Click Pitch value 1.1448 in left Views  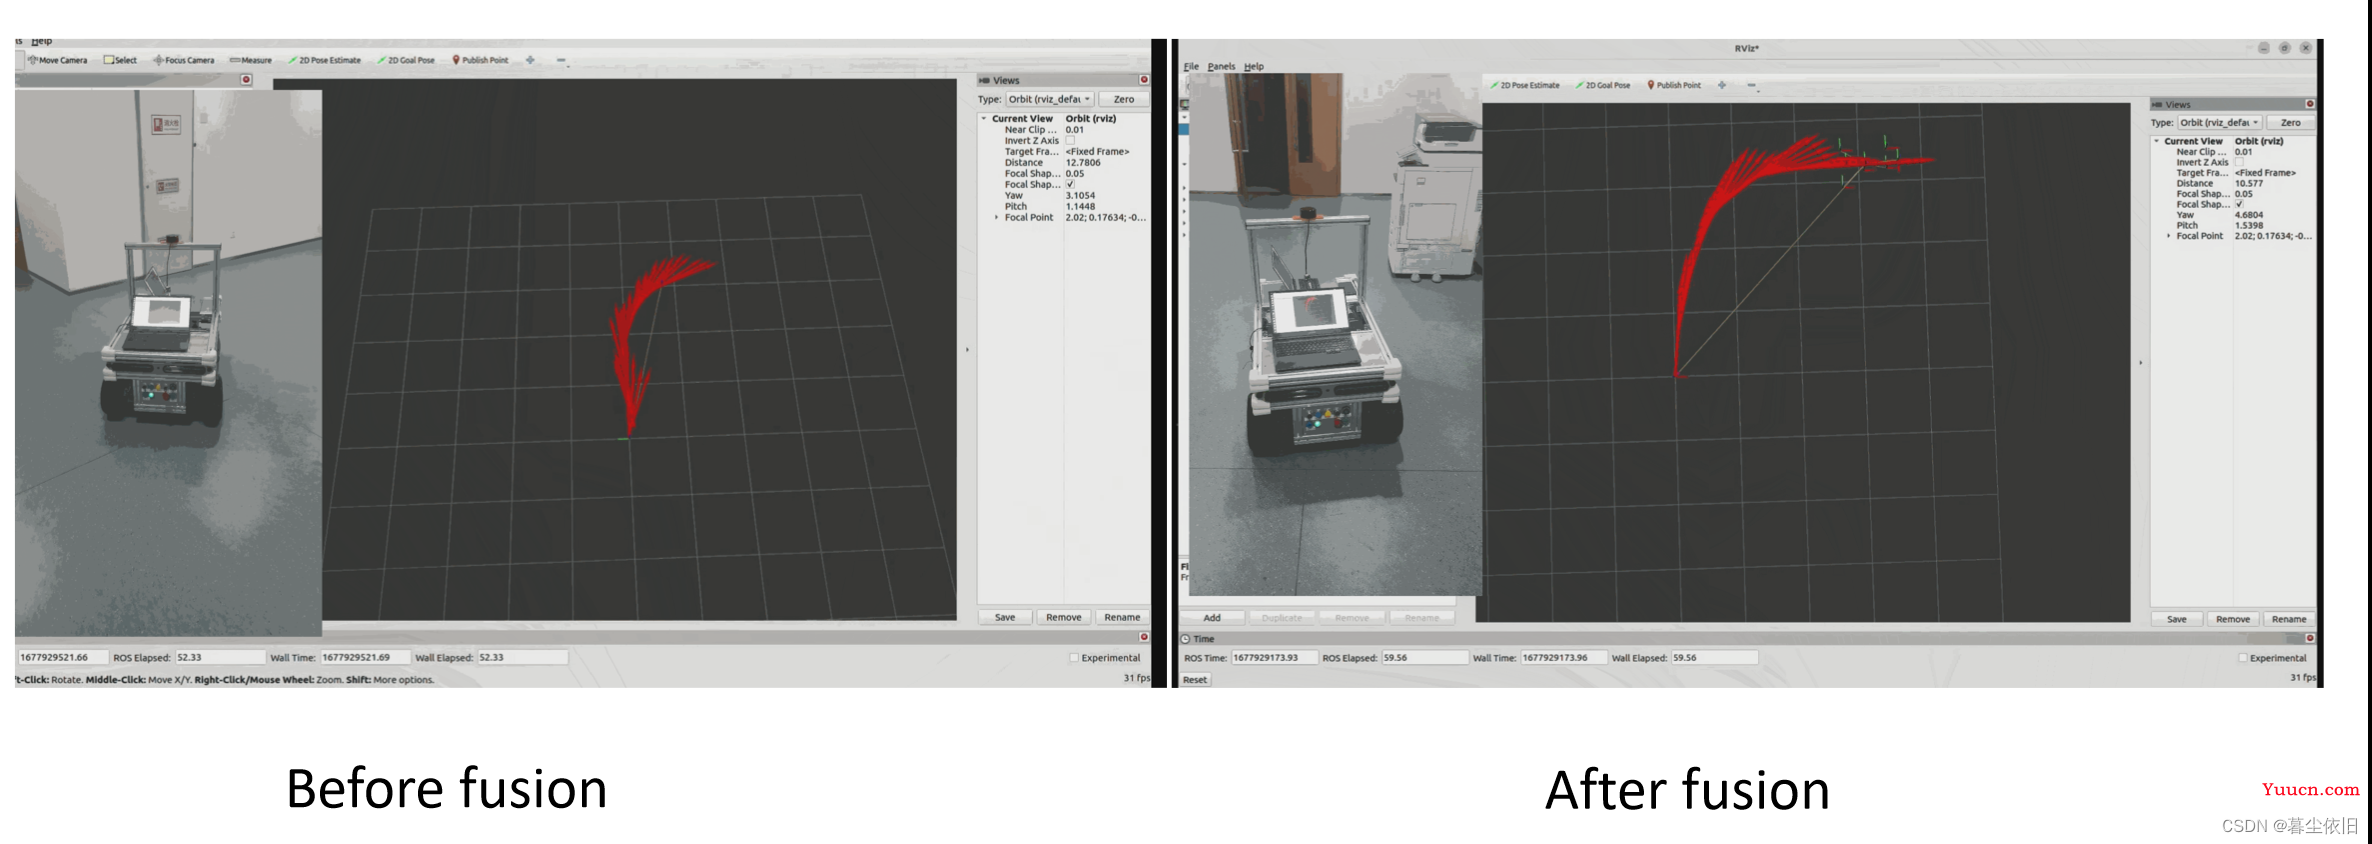[1080, 207]
